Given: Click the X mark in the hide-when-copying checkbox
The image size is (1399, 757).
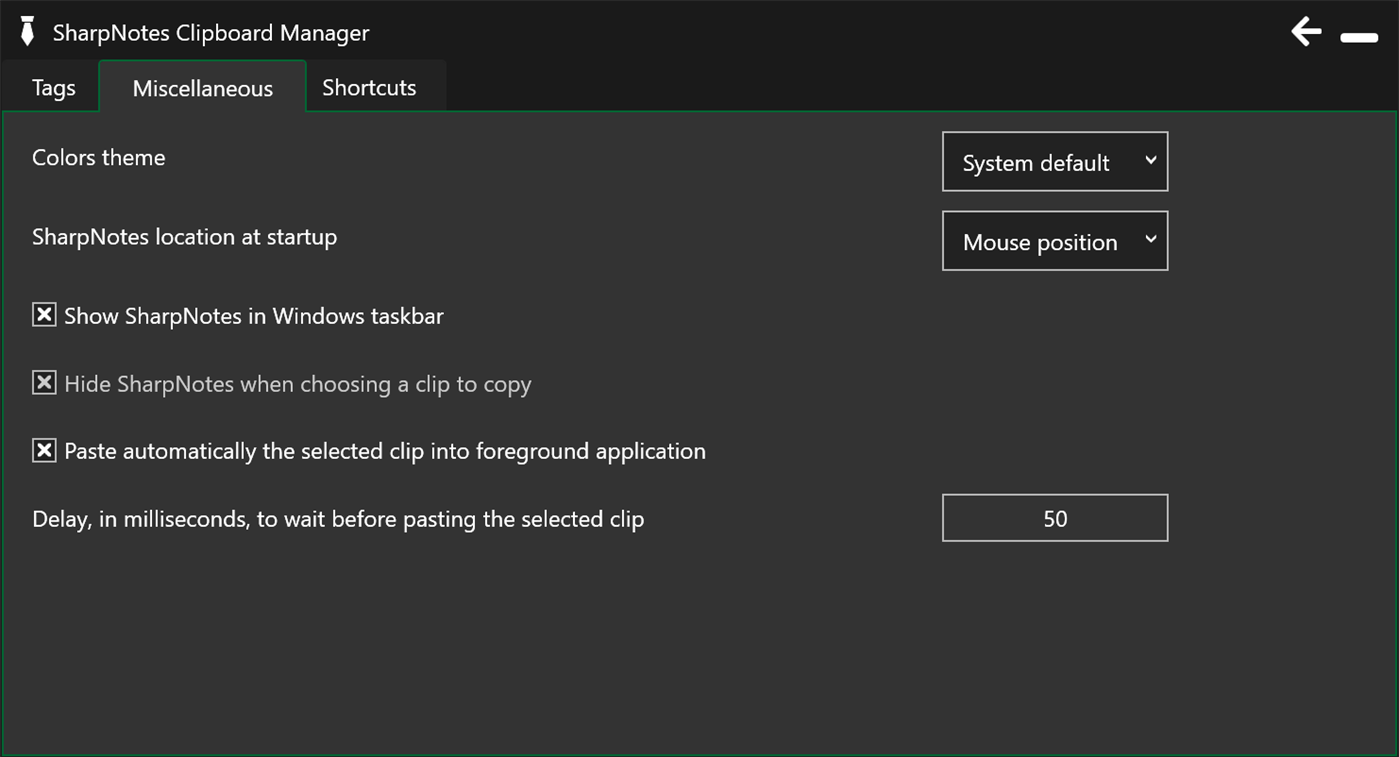Looking at the screenshot, I should (x=44, y=383).
